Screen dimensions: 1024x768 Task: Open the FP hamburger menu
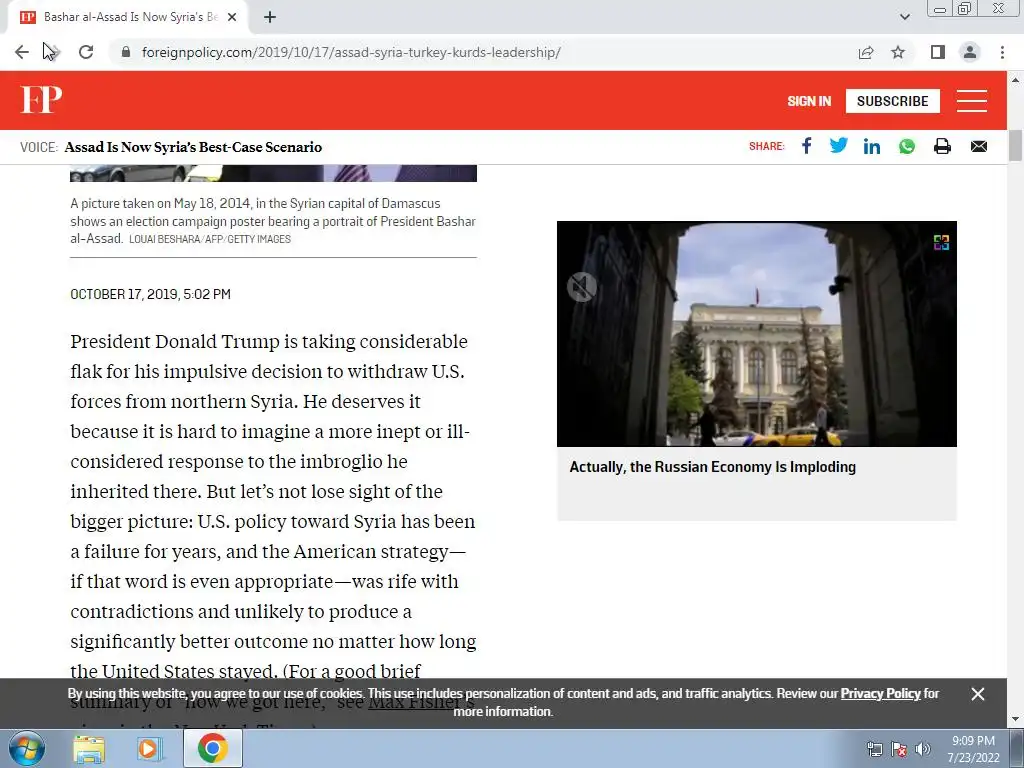click(972, 101)
